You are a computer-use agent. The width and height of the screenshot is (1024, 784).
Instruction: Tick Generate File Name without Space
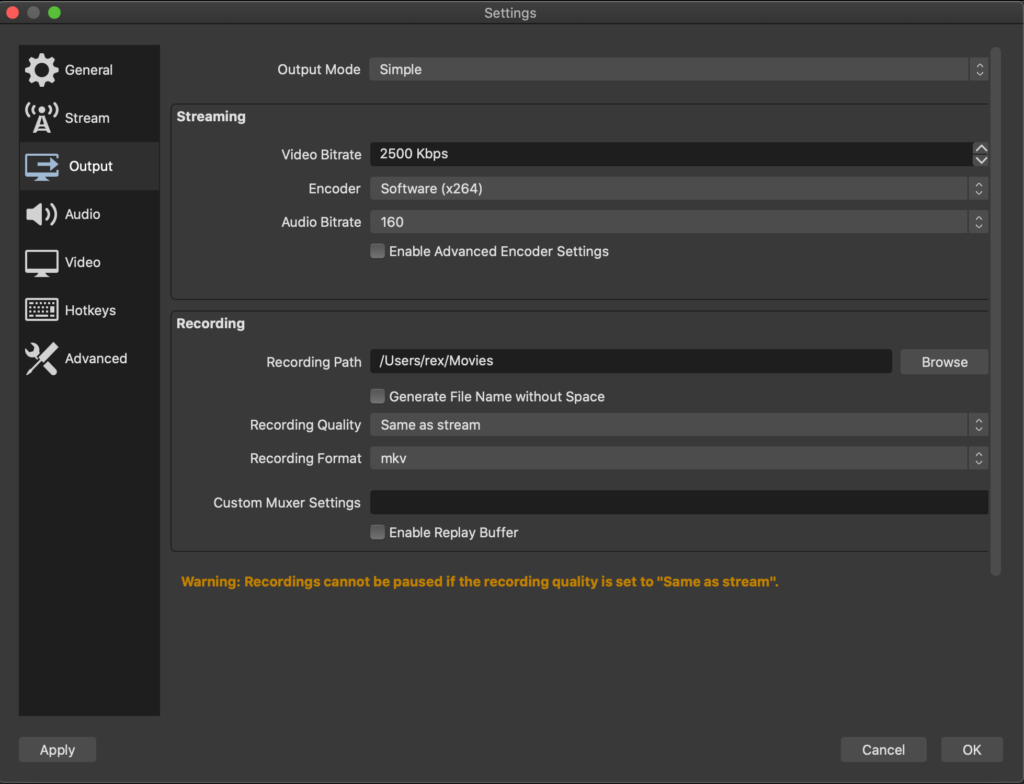click(x=377, y=397)
